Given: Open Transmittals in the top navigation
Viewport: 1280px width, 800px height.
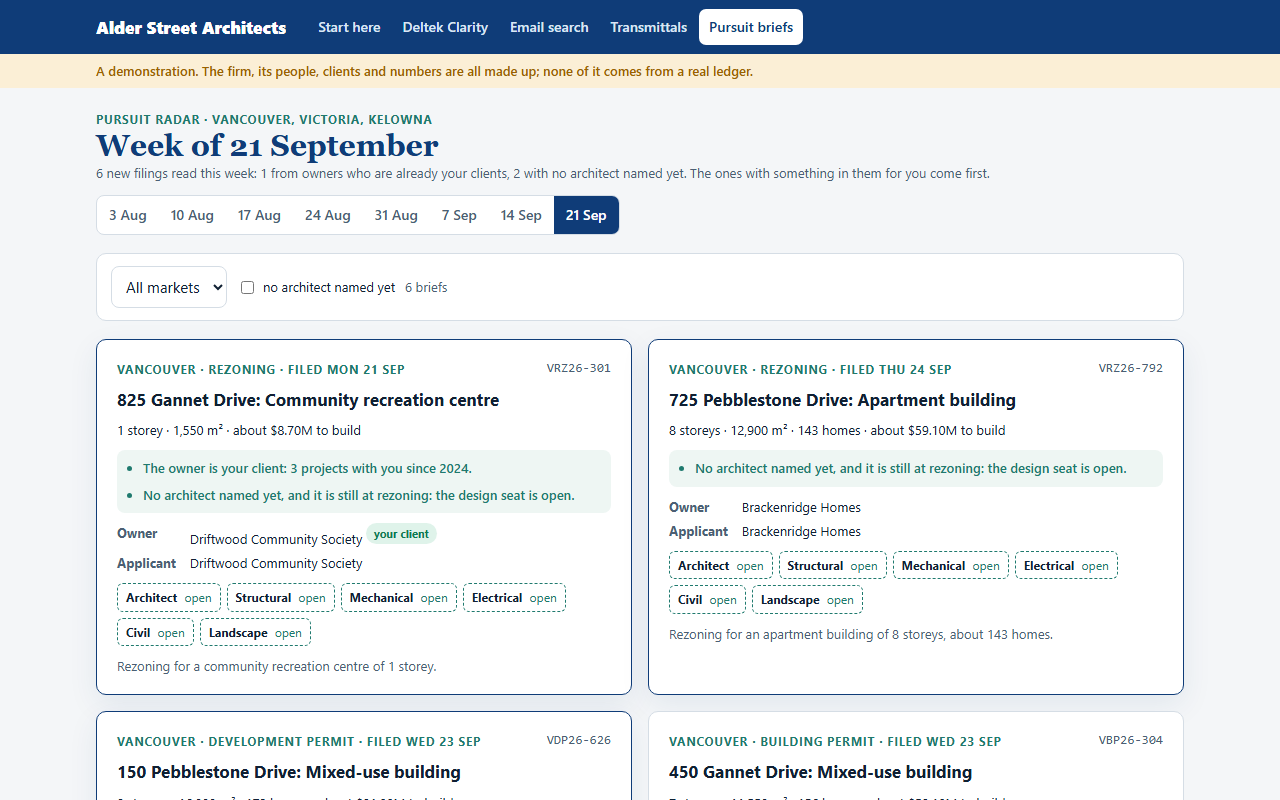Looking at the screenshot, I should (649, 27).
